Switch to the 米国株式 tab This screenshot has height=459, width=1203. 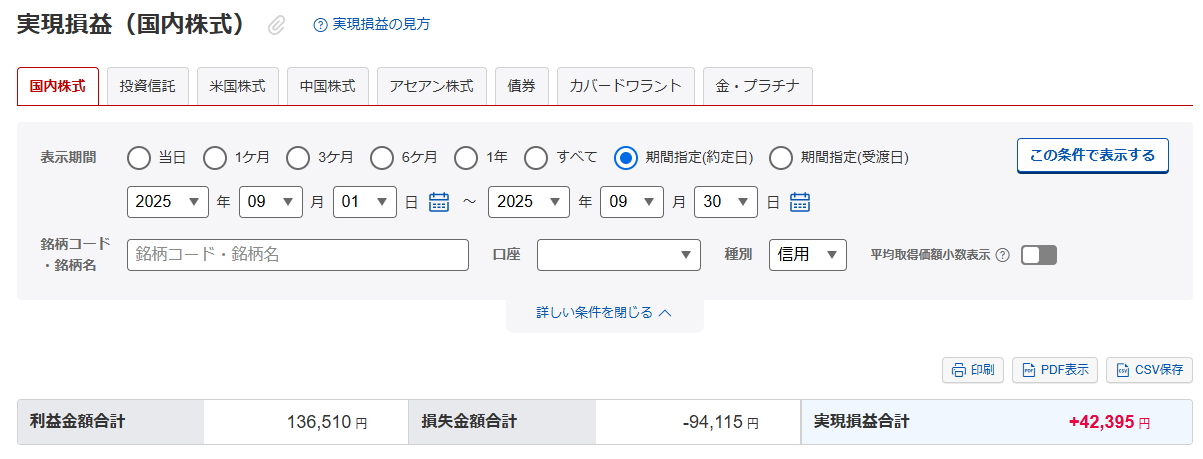point(237,86)
